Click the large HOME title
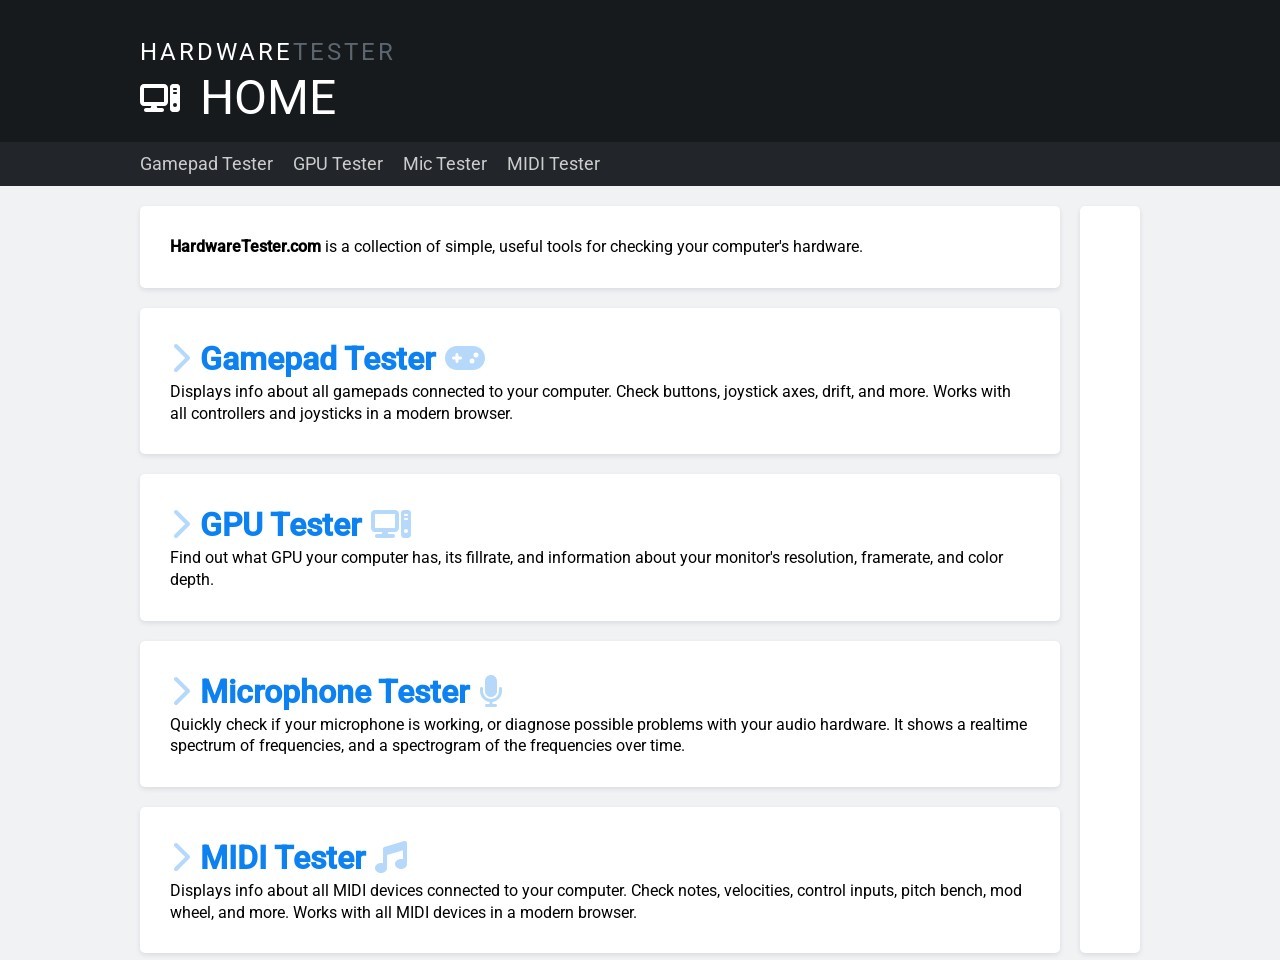Screen dimensions: 1280x960 coord(268,98)
